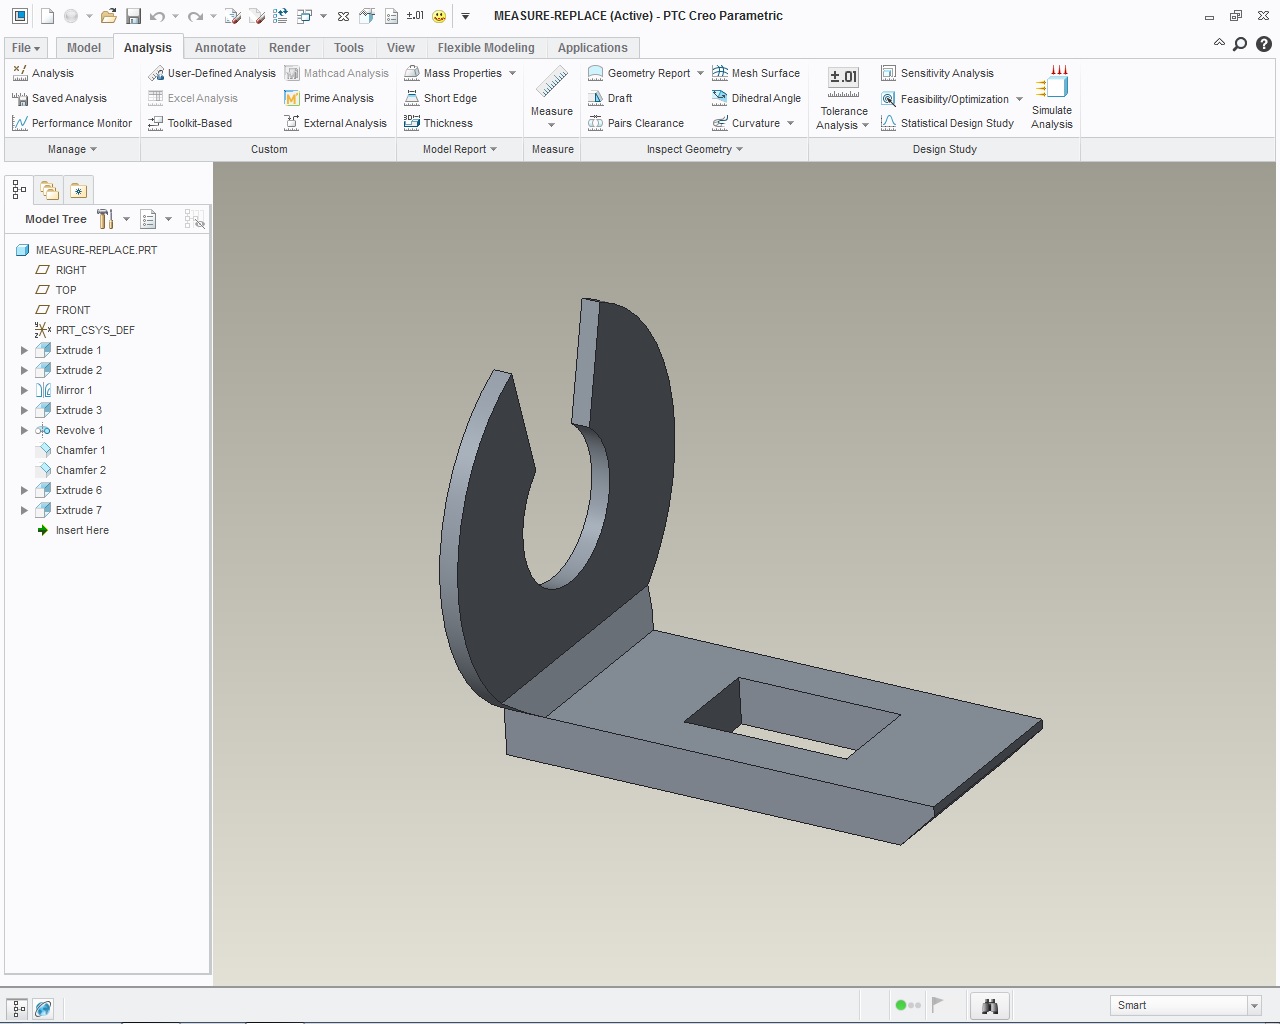This screenshot has width=1280, height=1024.
Task: Collapse the ribbon with the up chevron
Action: tap(1219, 43)
